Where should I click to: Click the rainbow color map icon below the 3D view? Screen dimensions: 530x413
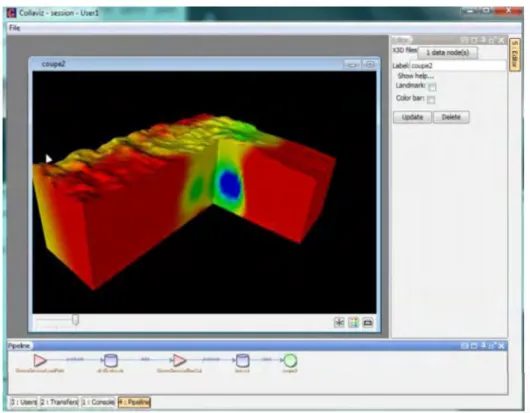353,322
